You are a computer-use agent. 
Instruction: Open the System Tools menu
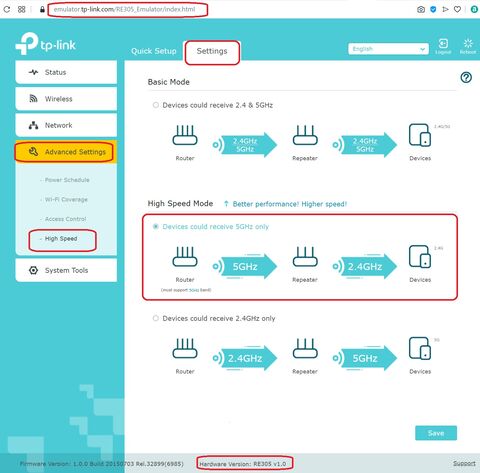[x=66, y=270]
